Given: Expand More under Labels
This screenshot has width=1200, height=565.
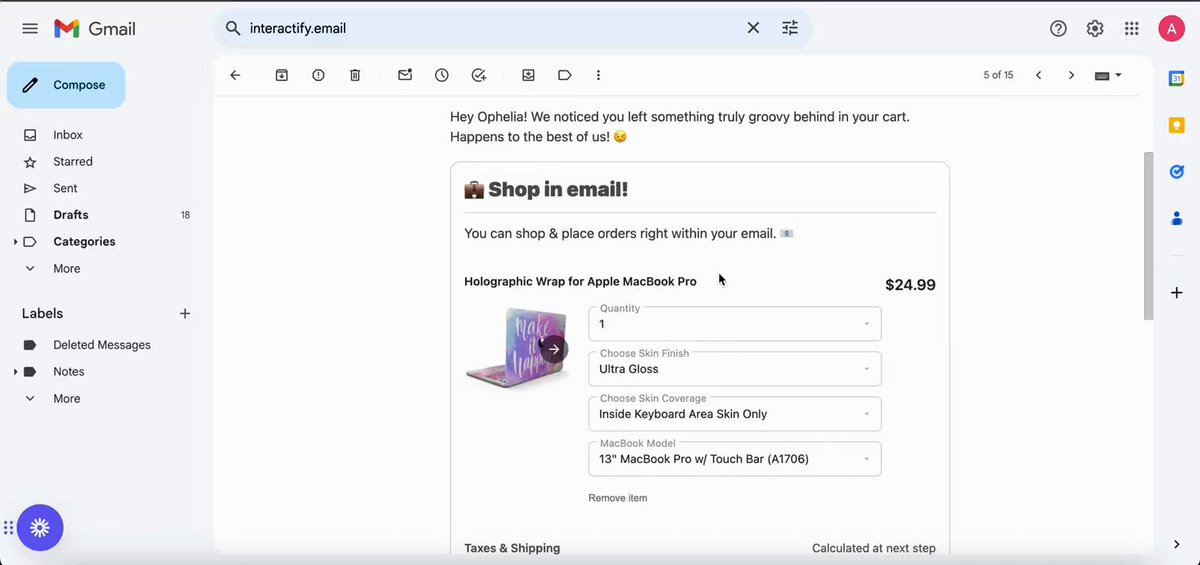Looking at the screenshot, I should pos(67,398).
